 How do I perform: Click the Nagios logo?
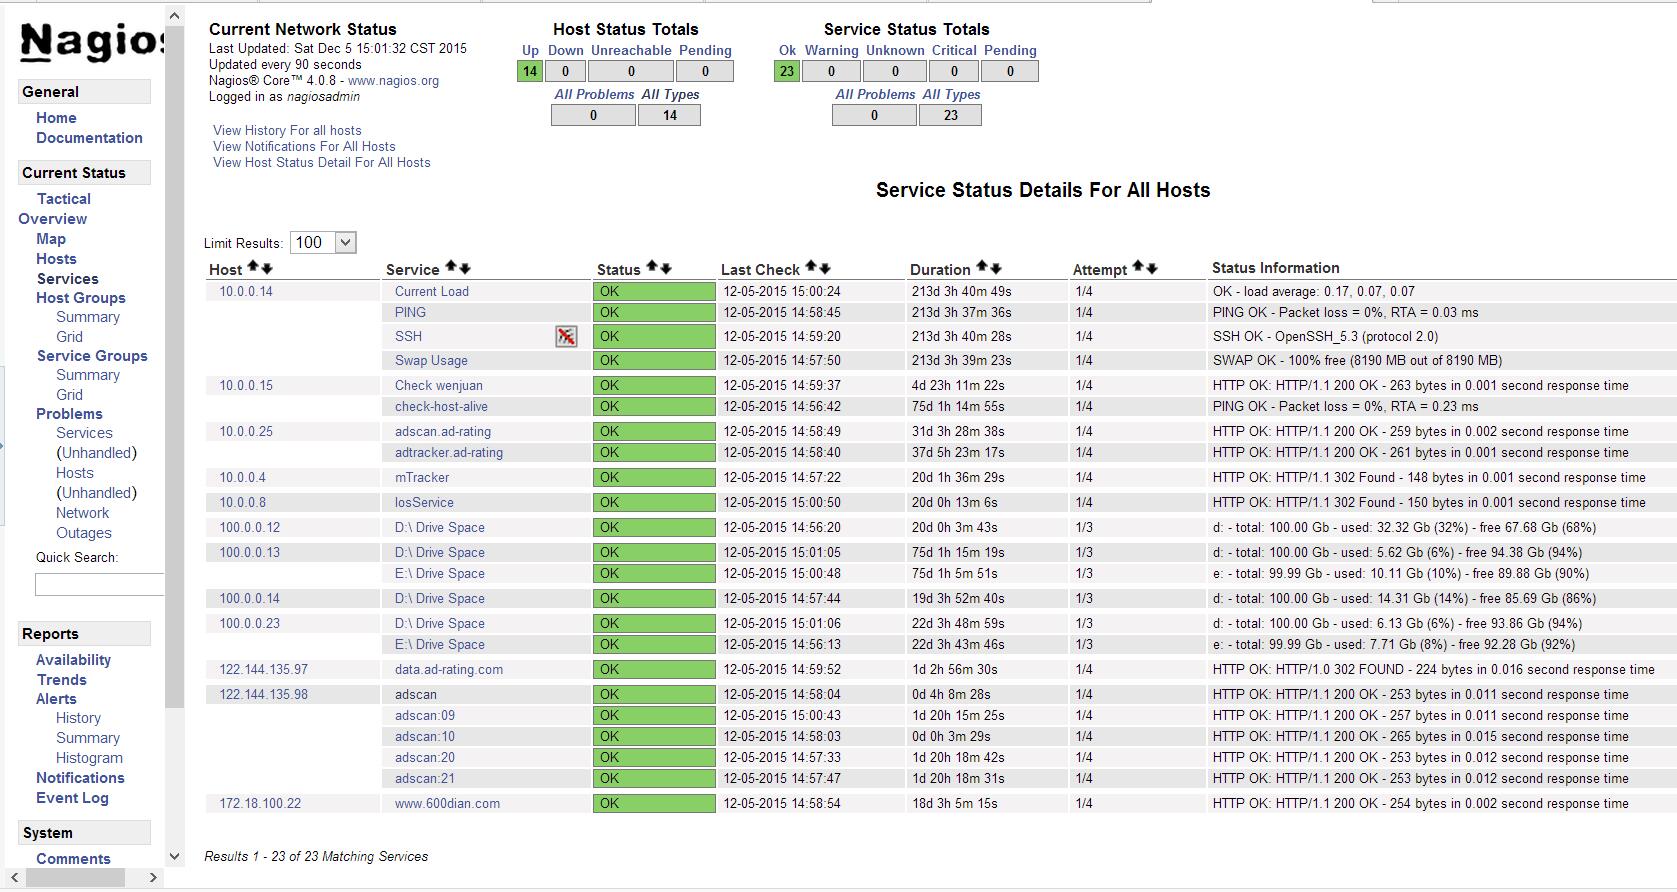[92, 42]
